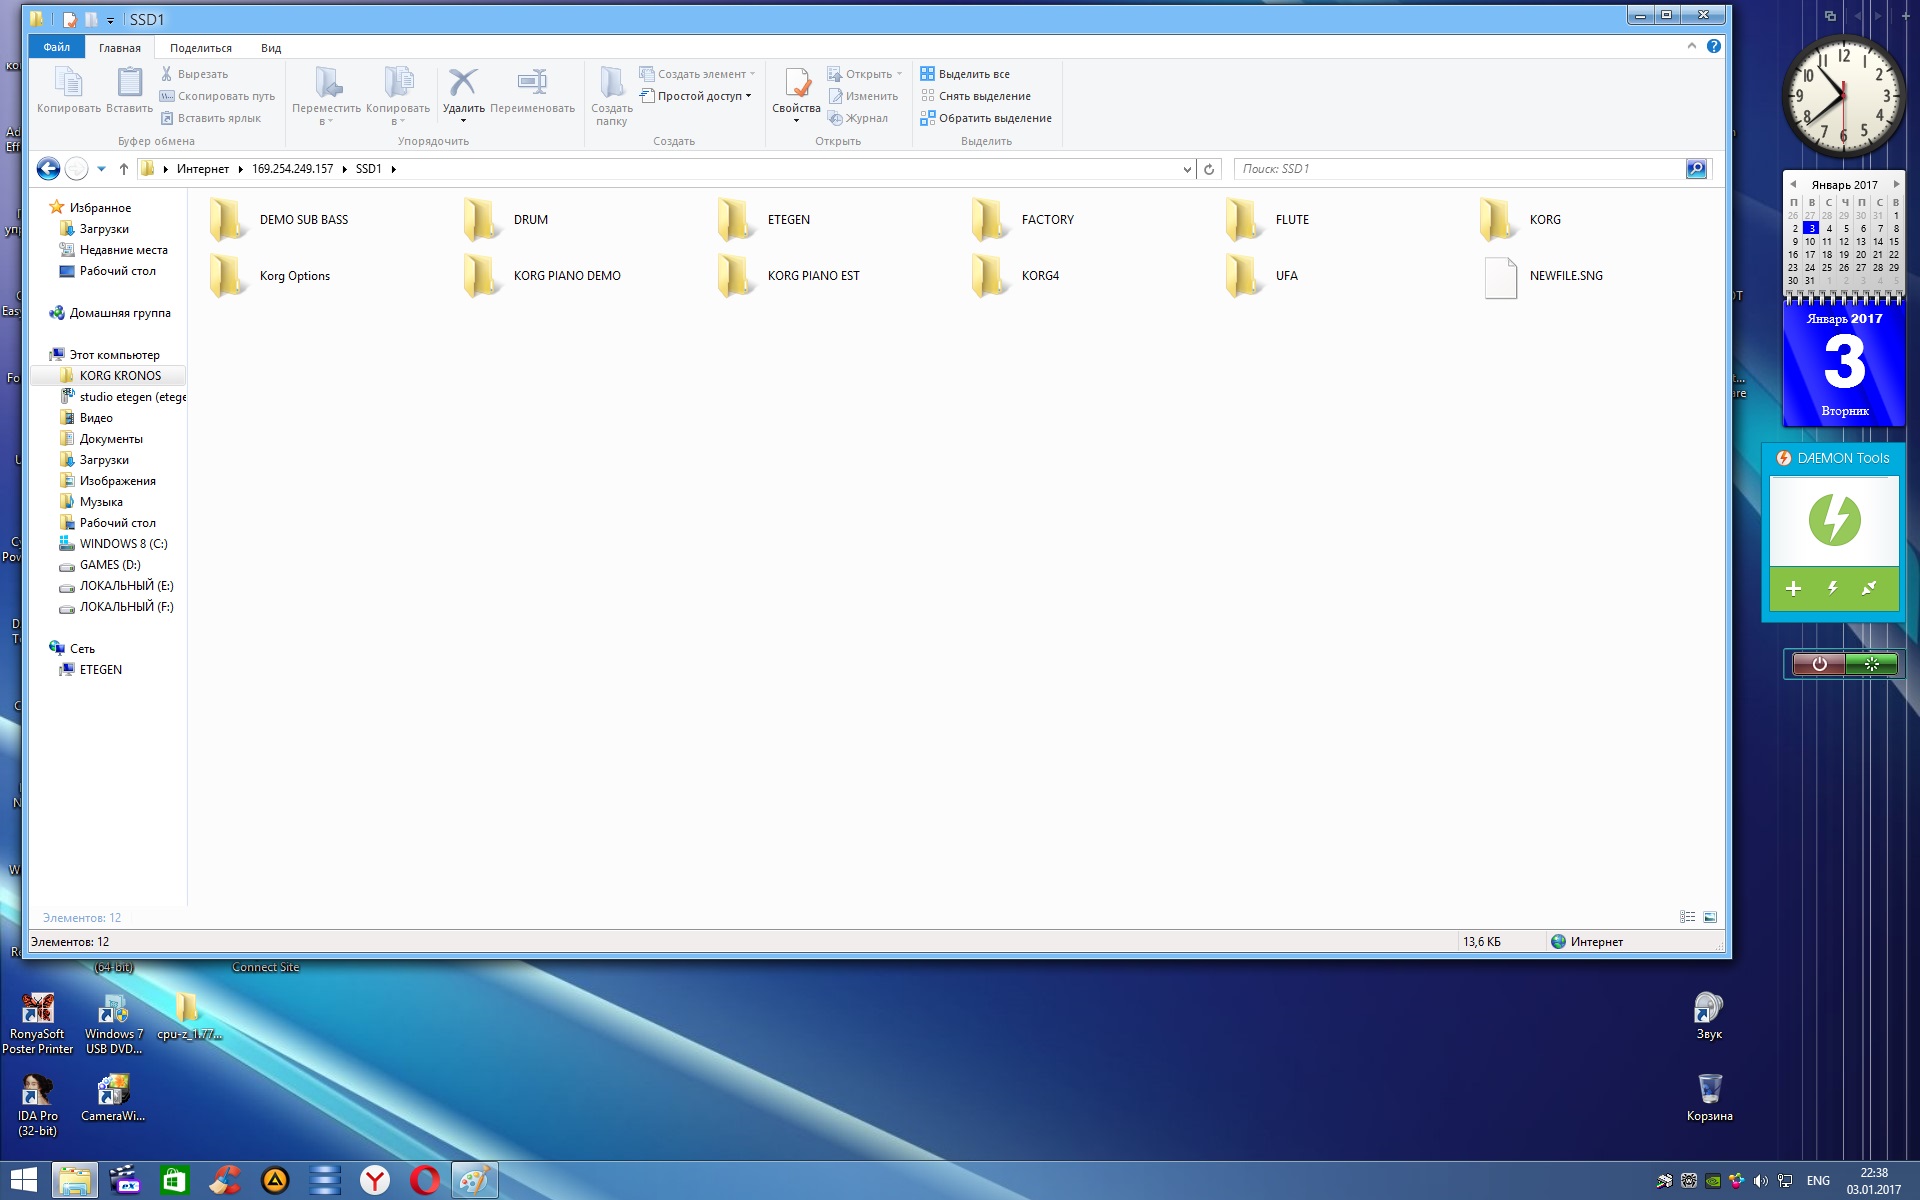Click Create folder (Создать папку) icon
This screenshot has width=1920, height=1200.
click(611, 84)
